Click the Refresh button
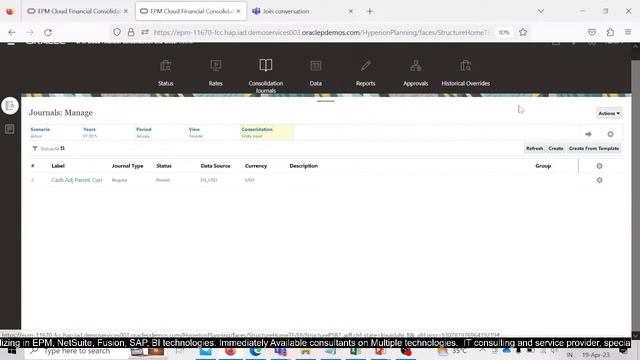 pos(534,149)
